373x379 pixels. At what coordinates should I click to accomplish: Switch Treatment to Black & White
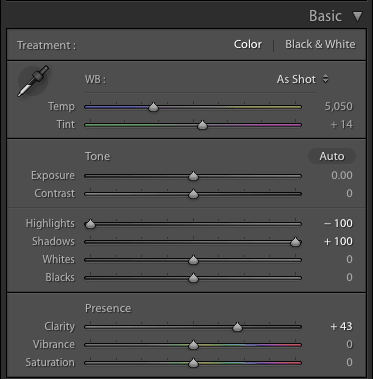click(x=320, y=44)
